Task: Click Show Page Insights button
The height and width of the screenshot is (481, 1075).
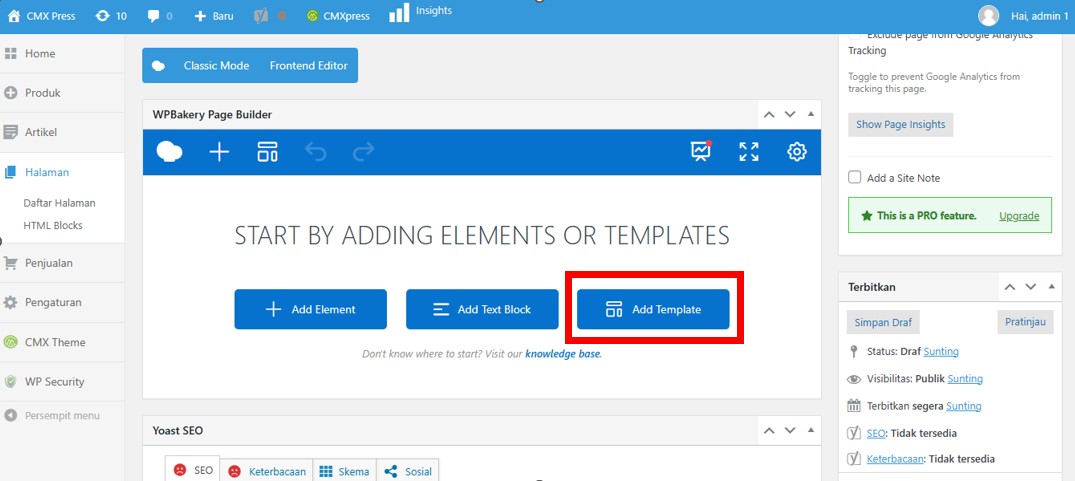Action: (x=901, y=124)
